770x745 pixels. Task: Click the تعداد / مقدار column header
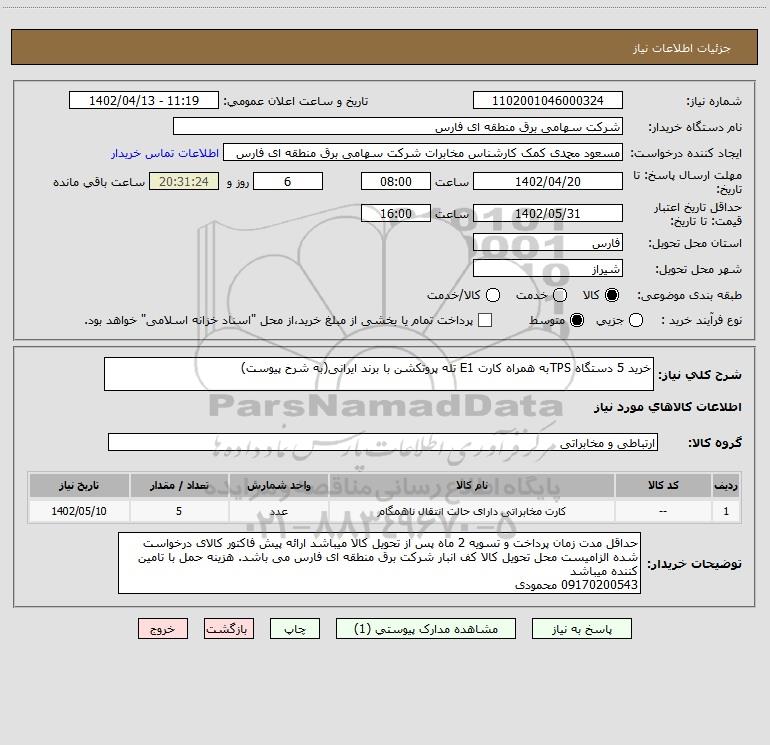click(x=179, y=485)
